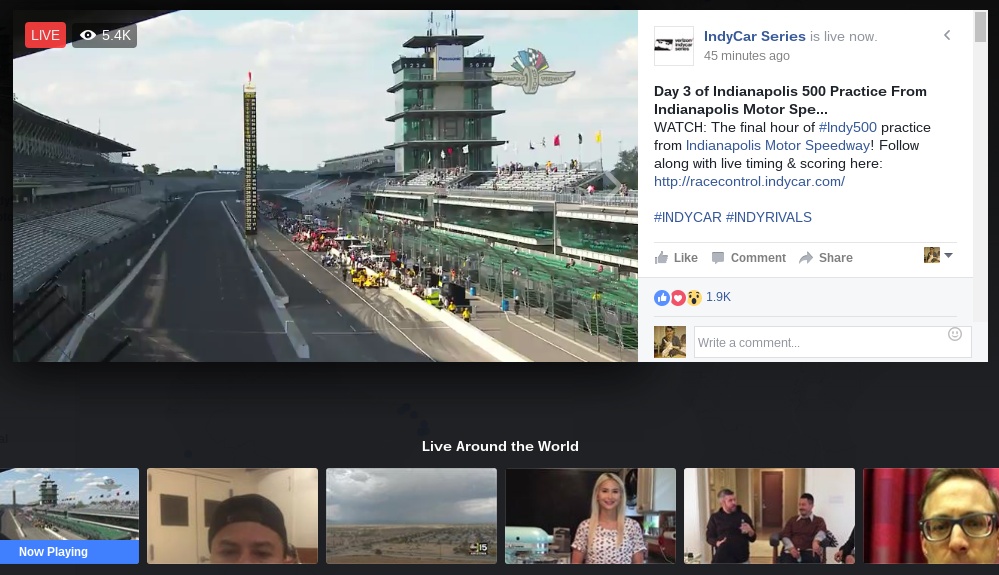Click the Share arrow icon
The width and height of the screenshot is (999, 575).
806,258
